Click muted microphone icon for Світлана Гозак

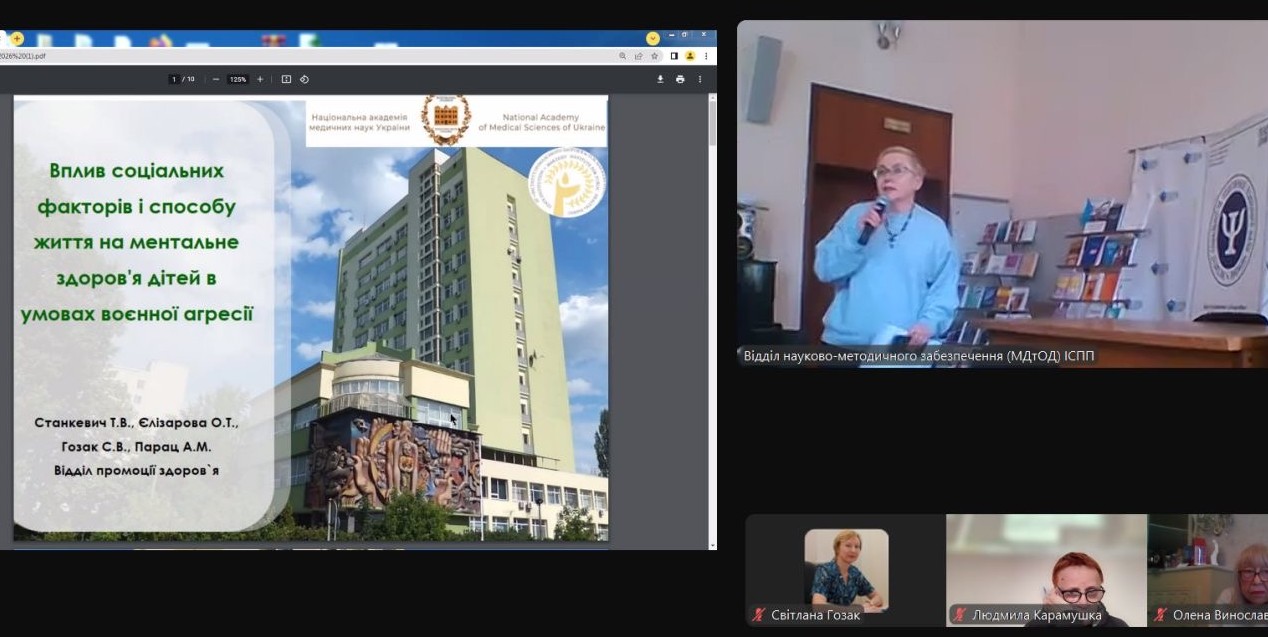point(760,615)
